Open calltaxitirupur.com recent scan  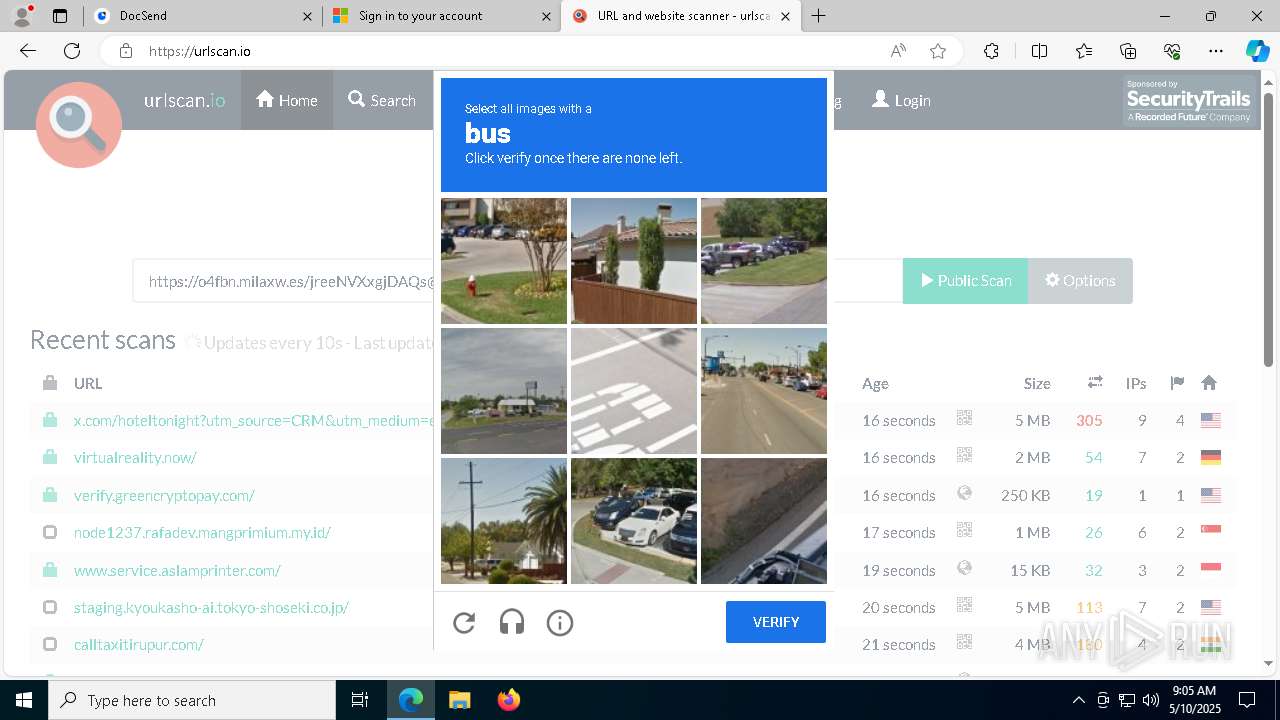139,644
